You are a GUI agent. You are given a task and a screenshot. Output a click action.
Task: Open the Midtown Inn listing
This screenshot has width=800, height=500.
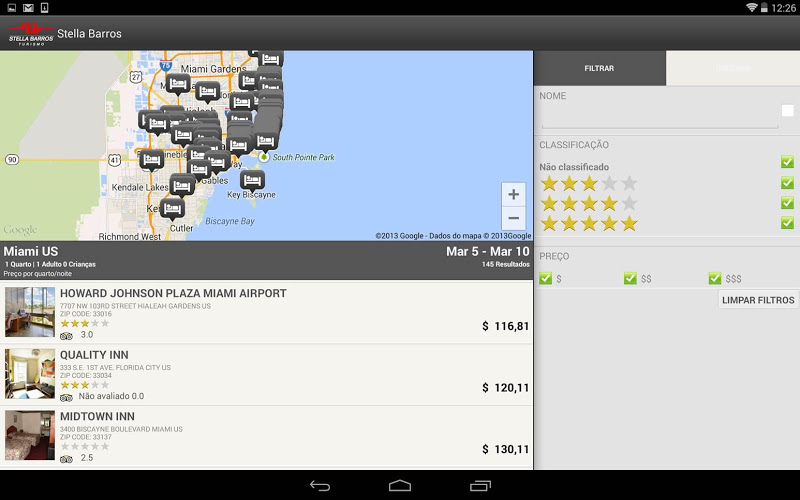point(266,437)
